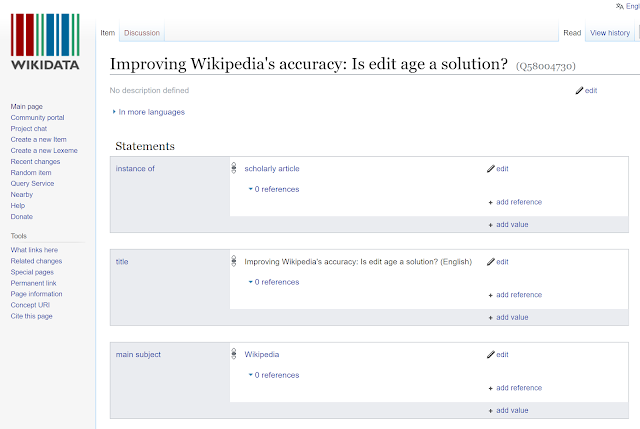Screen dimensions: 640x429
Task: Click the English title text value
Action: 358,262
